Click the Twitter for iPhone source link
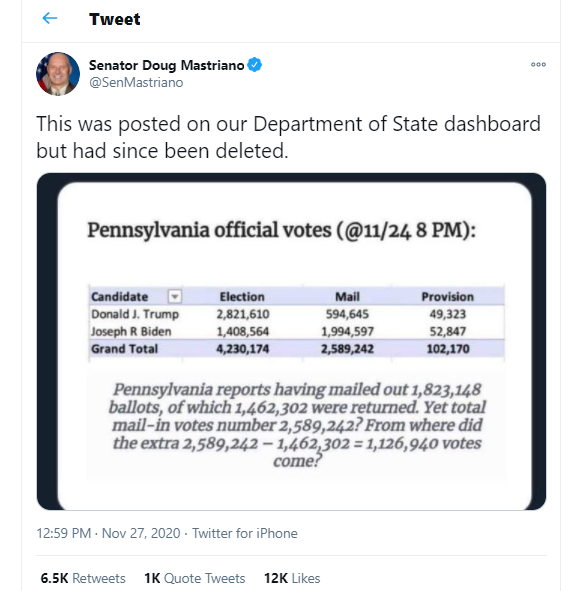The image size is (585, 591). 245,533
